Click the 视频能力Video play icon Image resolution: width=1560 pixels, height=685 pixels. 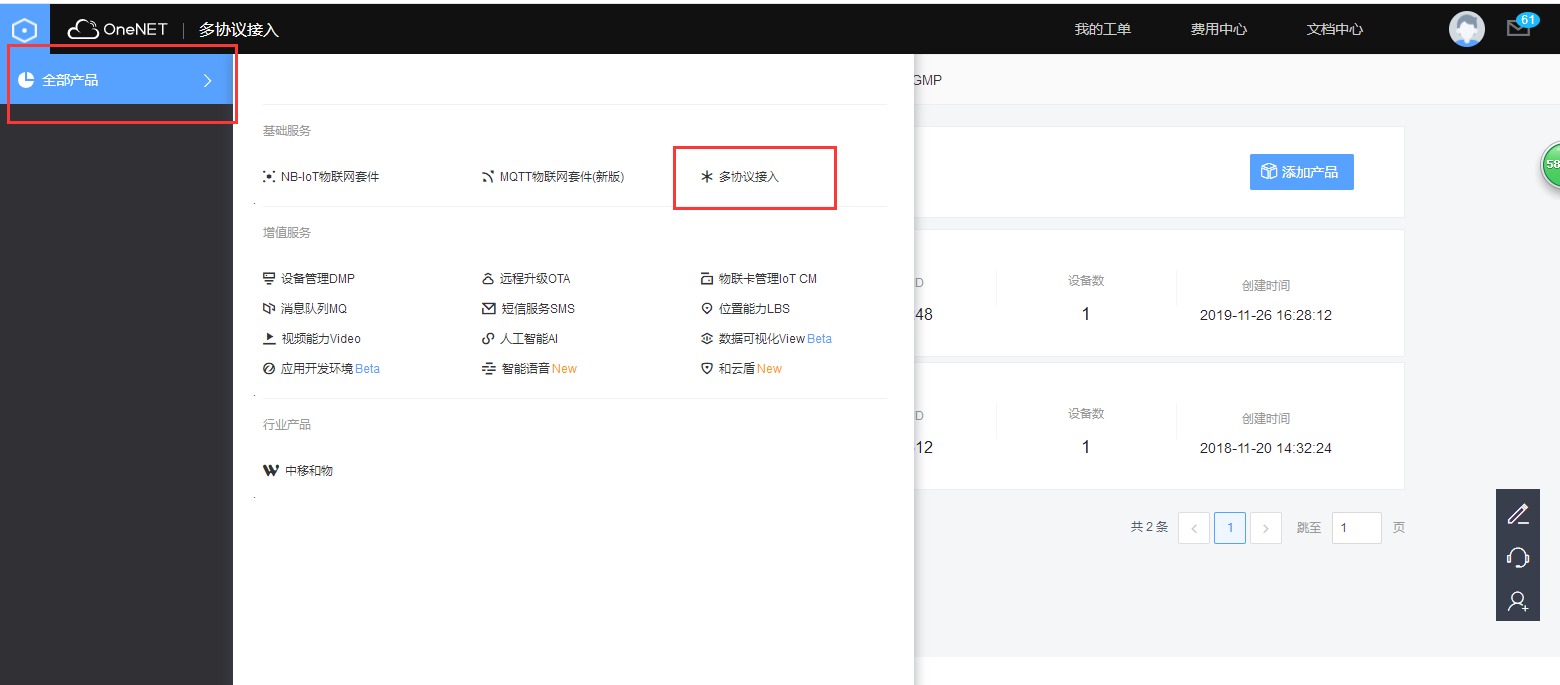(x=268, y=338)
